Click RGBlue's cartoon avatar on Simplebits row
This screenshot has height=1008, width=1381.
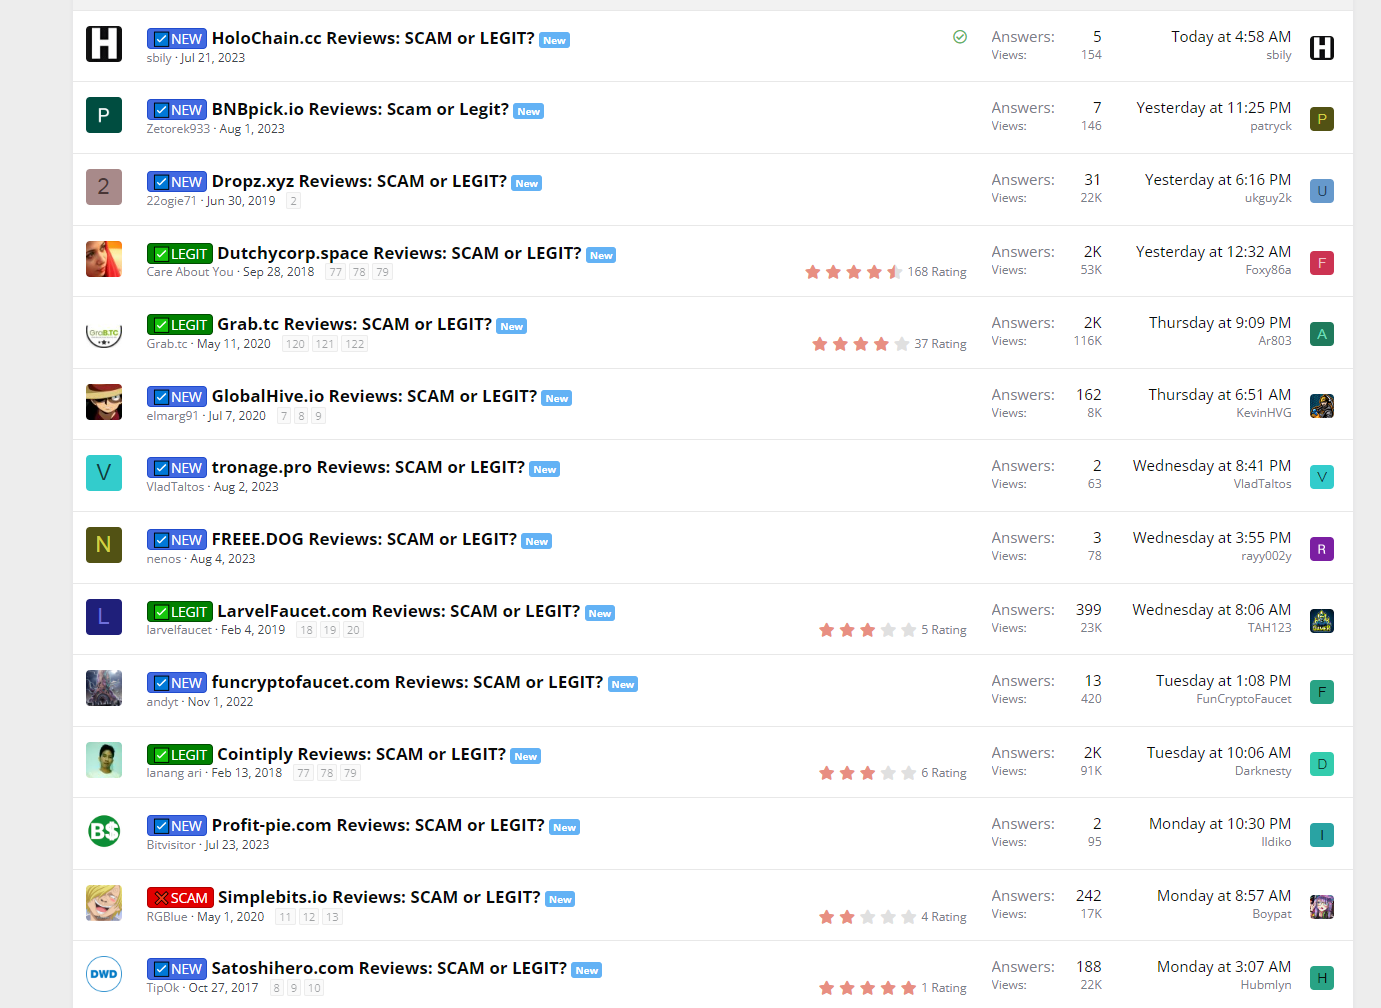point(104,903)
